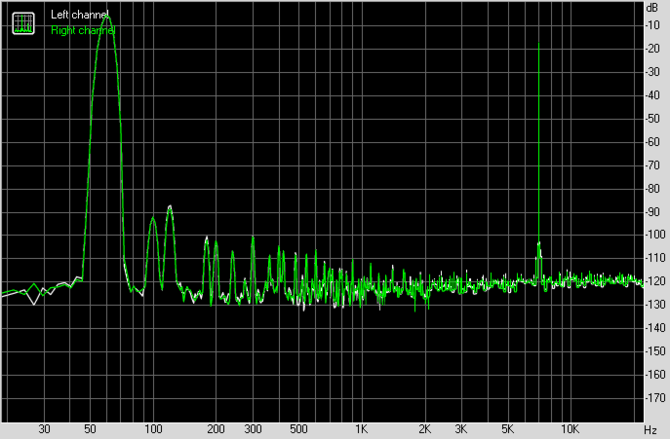Click the '2K' frequency label

425,429
